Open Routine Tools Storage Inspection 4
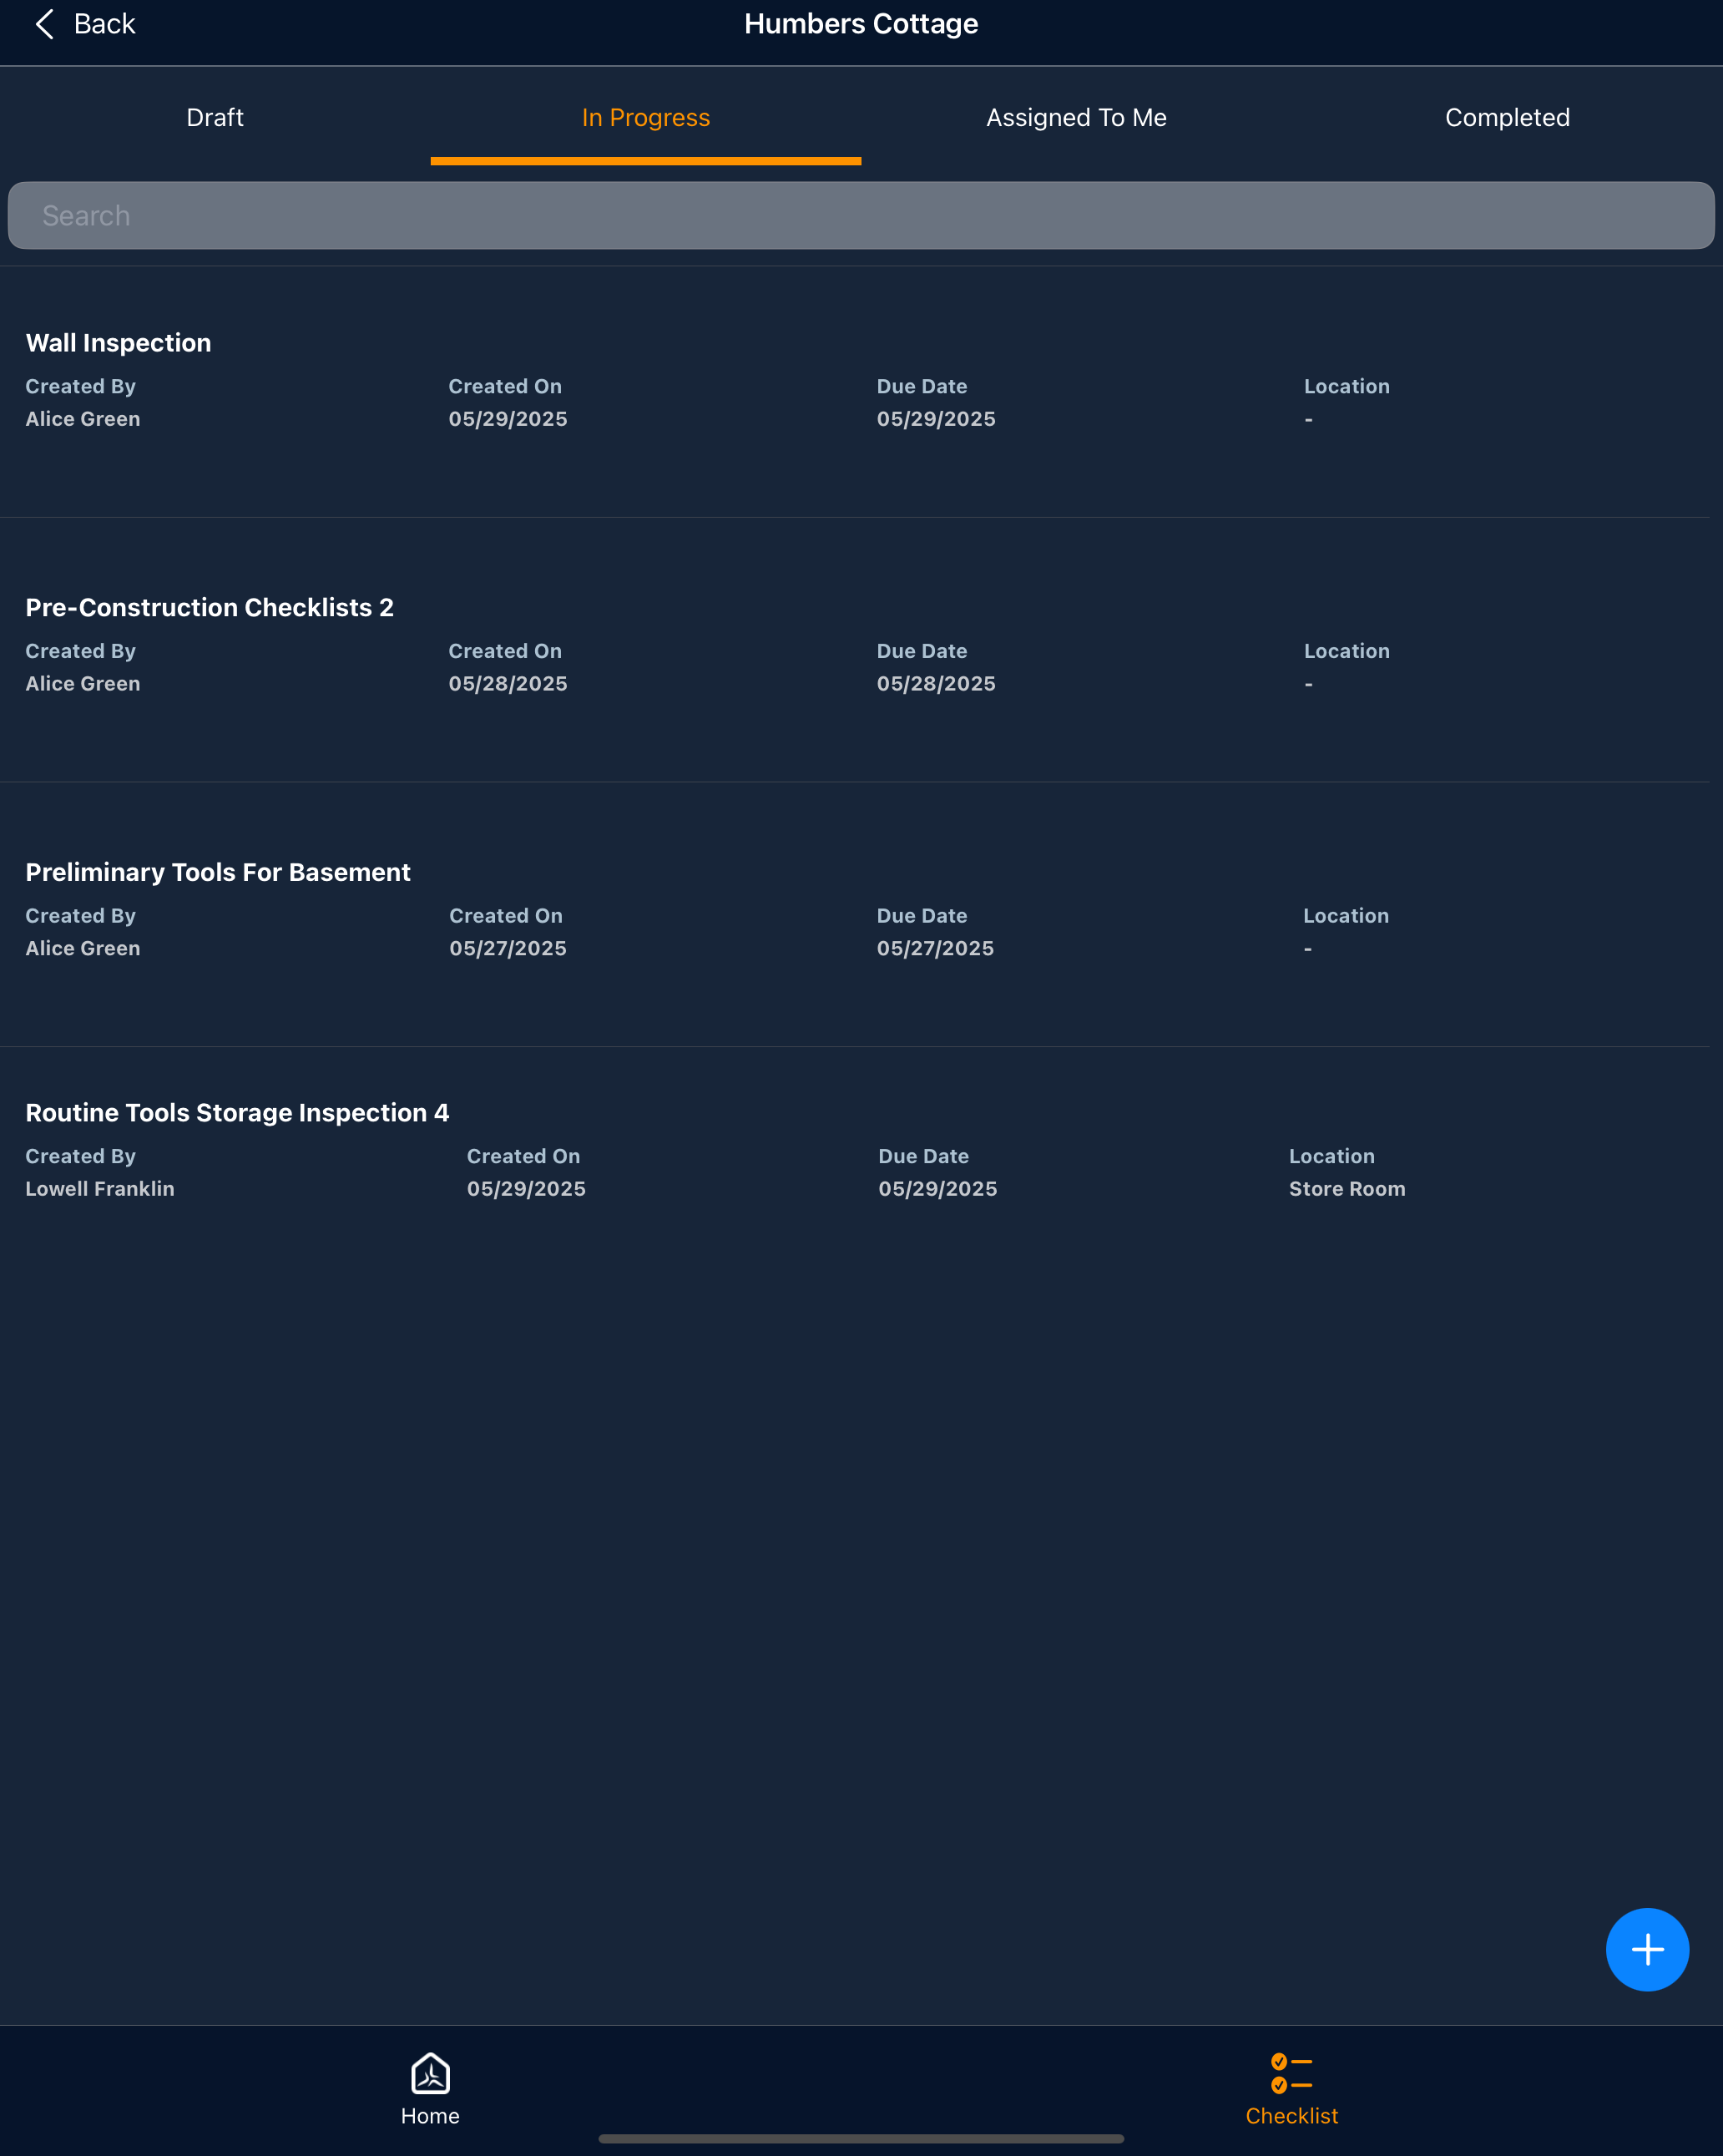The width and height of the screenshot is (1723, 2156). pos(237,1113)
